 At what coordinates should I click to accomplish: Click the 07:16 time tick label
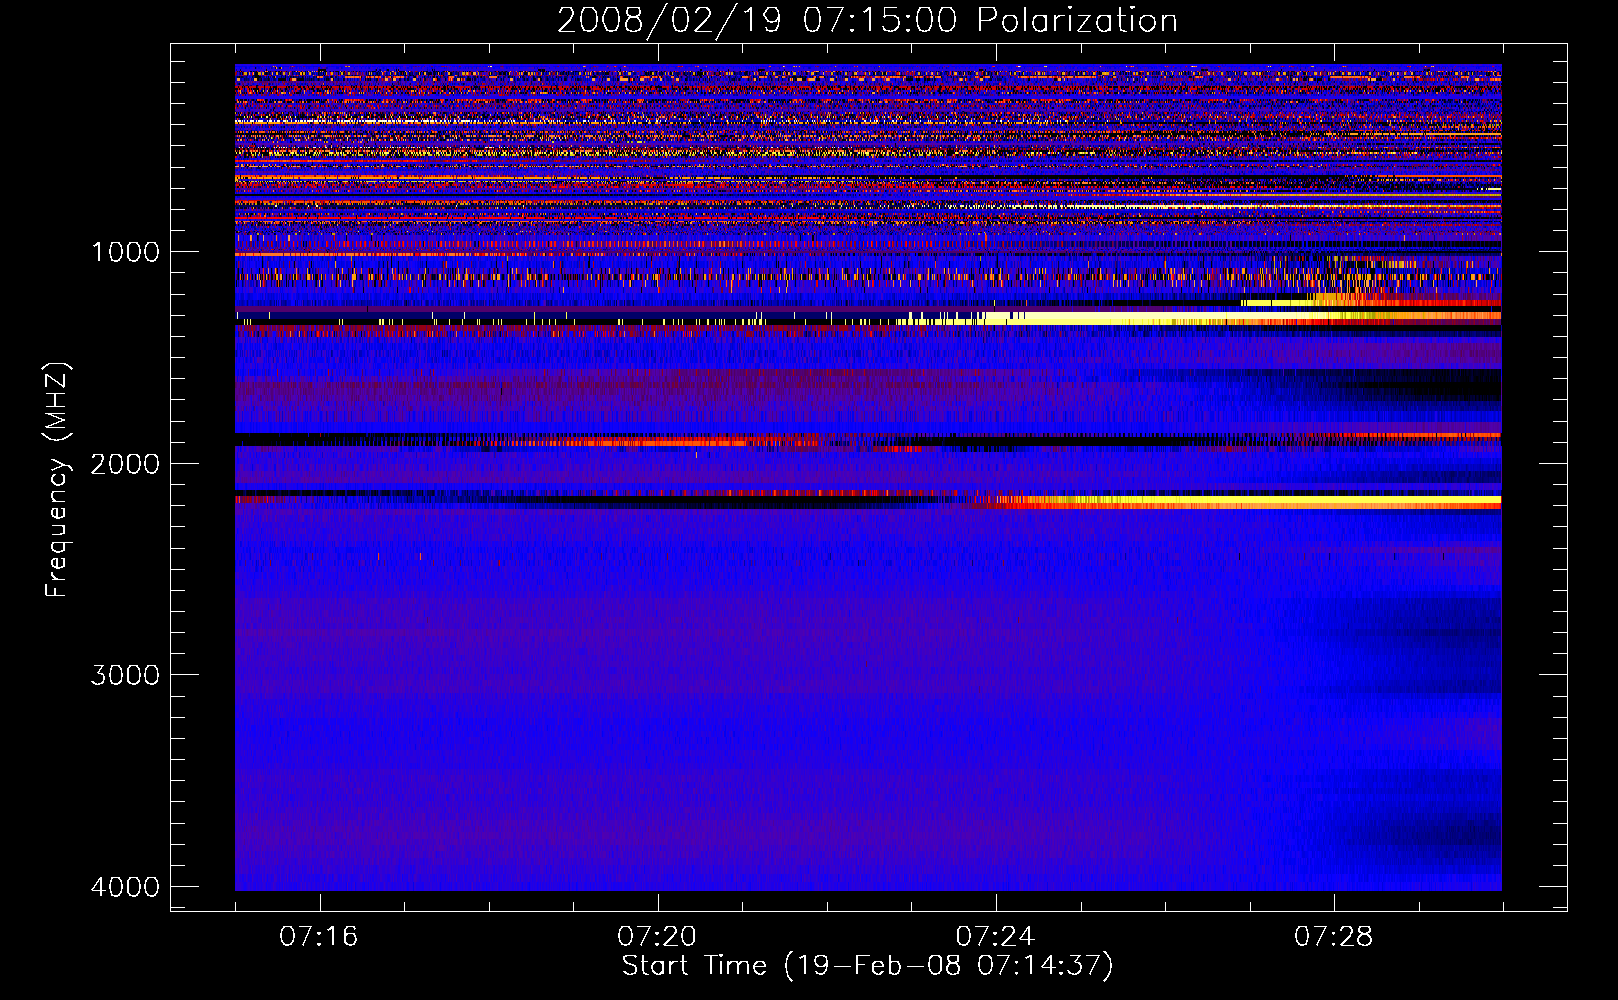coord(319,936)
